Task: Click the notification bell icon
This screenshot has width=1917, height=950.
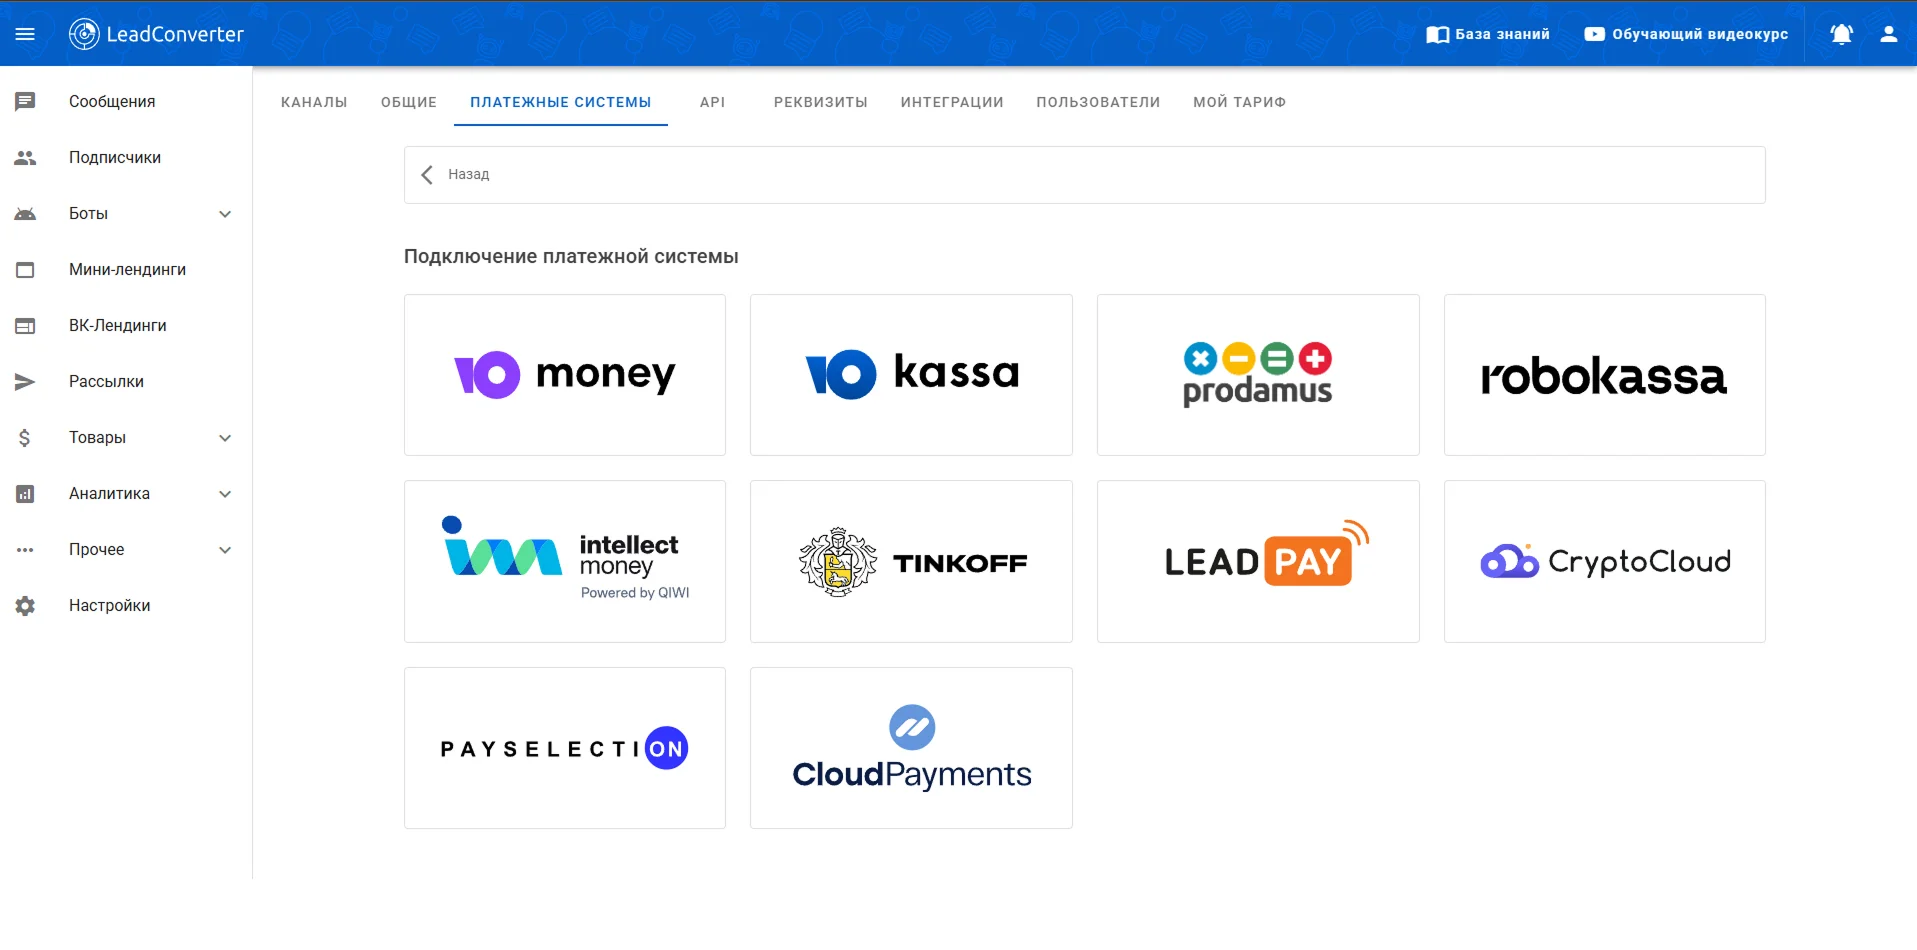Action: pos(1841,34)
